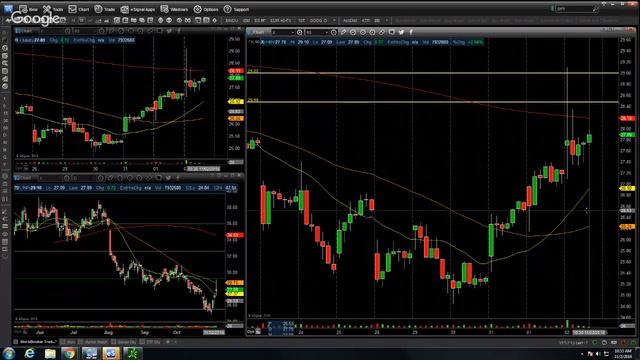Click the Twitter icon in the large right chart toolbar

coord(401,32)
